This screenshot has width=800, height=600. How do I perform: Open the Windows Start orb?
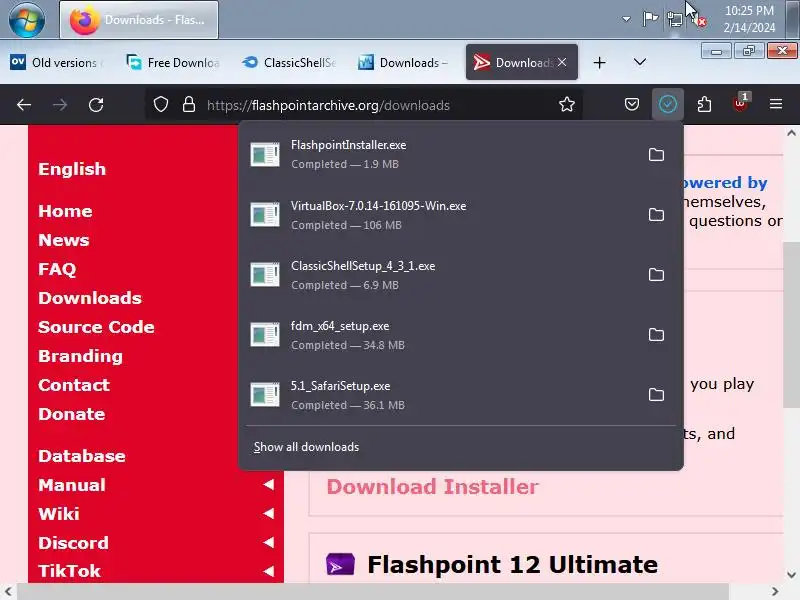[x=27, y=19]
